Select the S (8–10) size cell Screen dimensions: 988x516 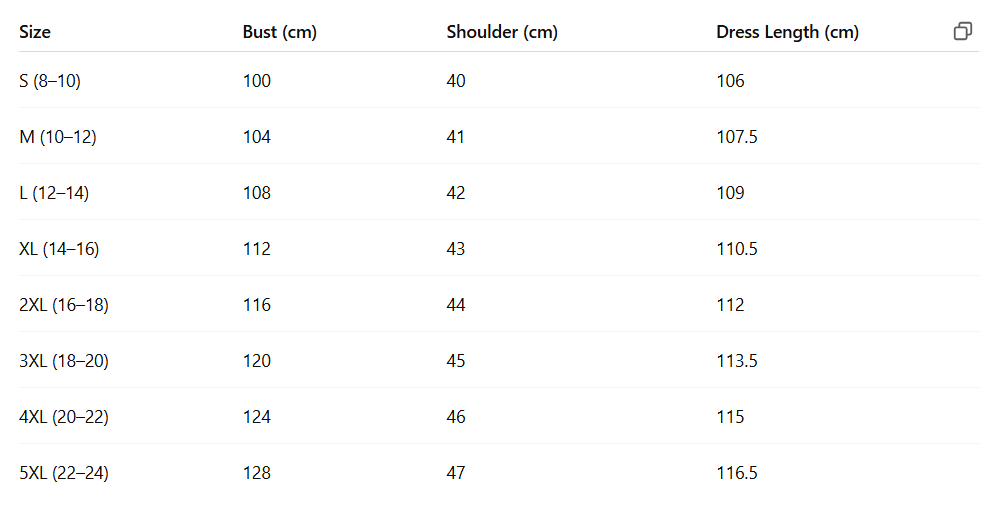[50, 81]
